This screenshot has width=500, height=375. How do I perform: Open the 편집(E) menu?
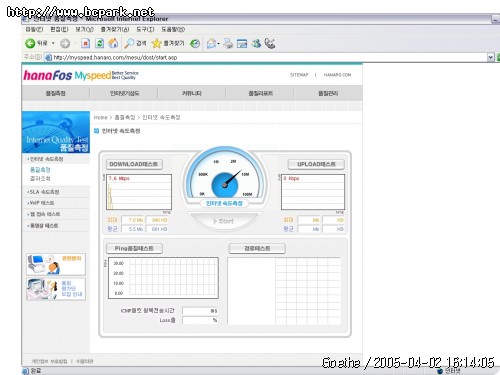click(59, 29)
